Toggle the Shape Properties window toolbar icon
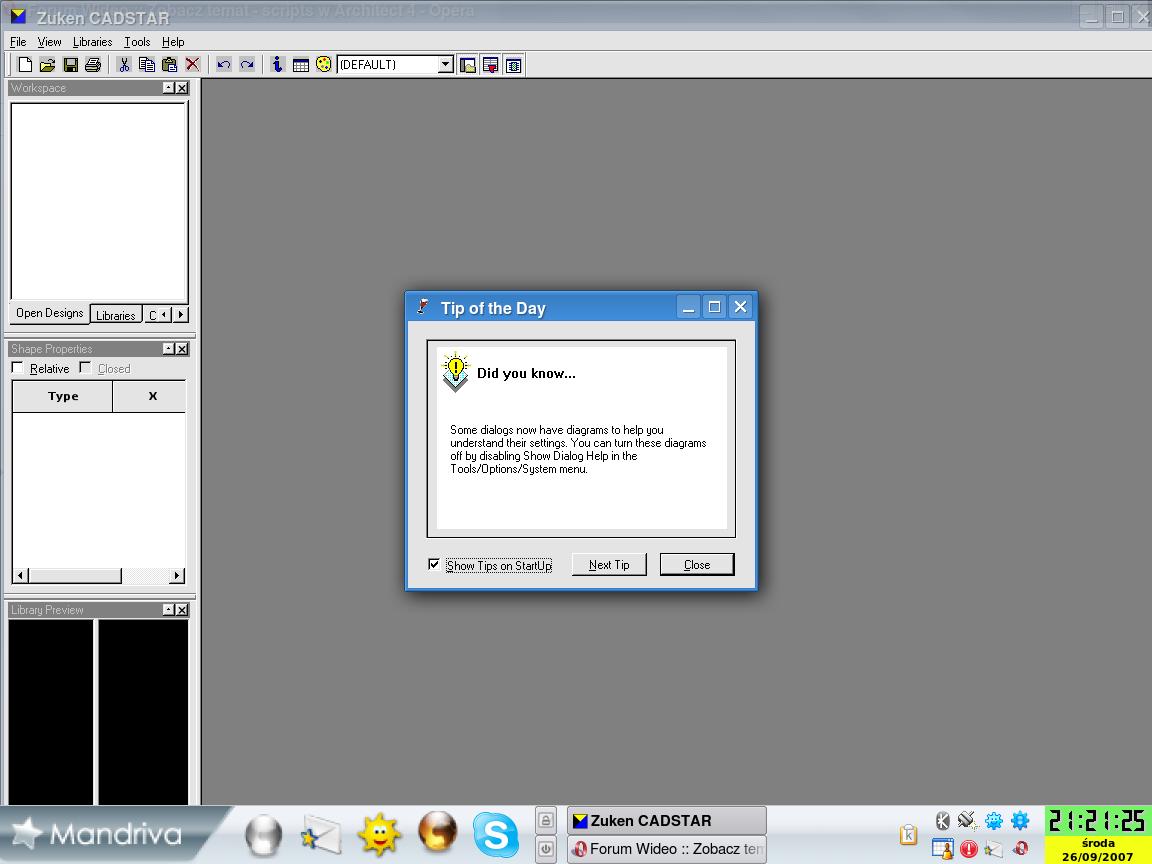Screen dimensions: 1152x864 coord(491,65)
